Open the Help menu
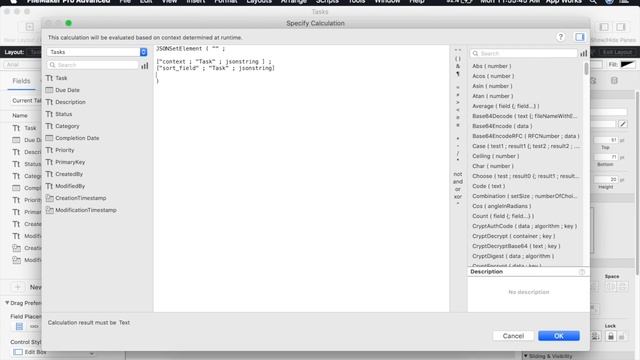This screenshot has height=360, width=640. (x=417, y=2)
